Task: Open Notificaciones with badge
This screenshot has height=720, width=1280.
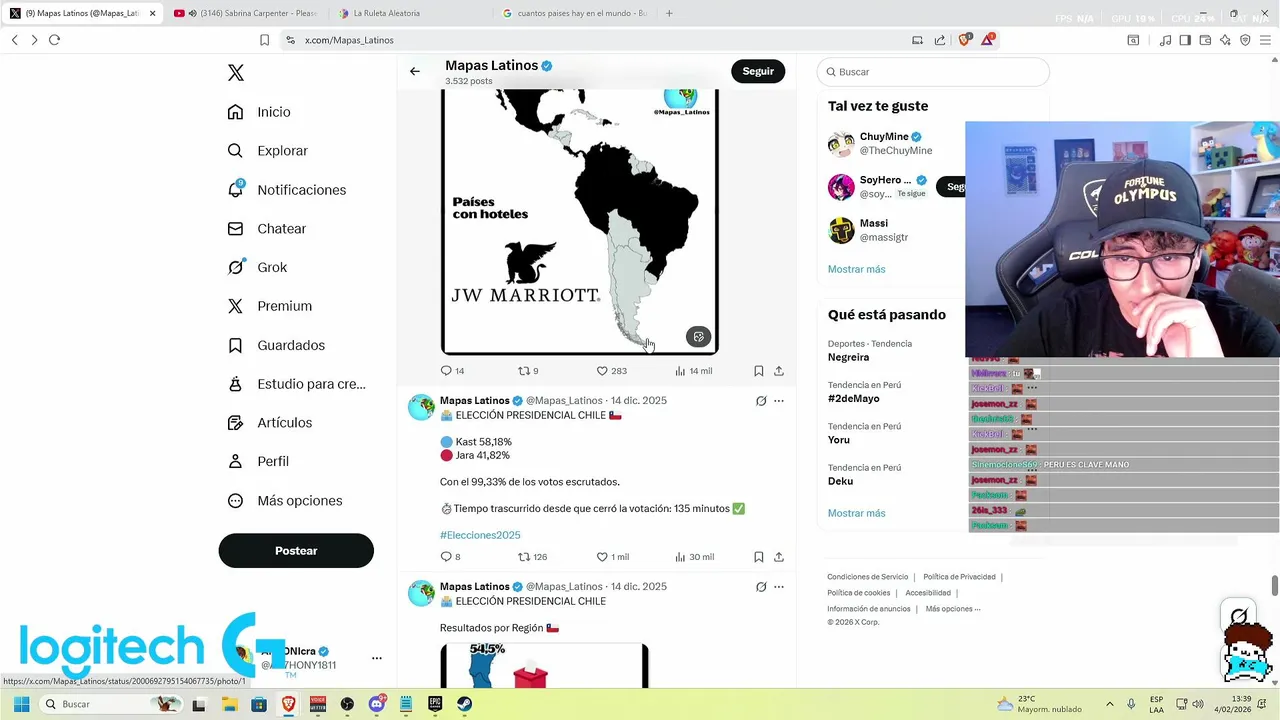Action: (x=286, y=190)
